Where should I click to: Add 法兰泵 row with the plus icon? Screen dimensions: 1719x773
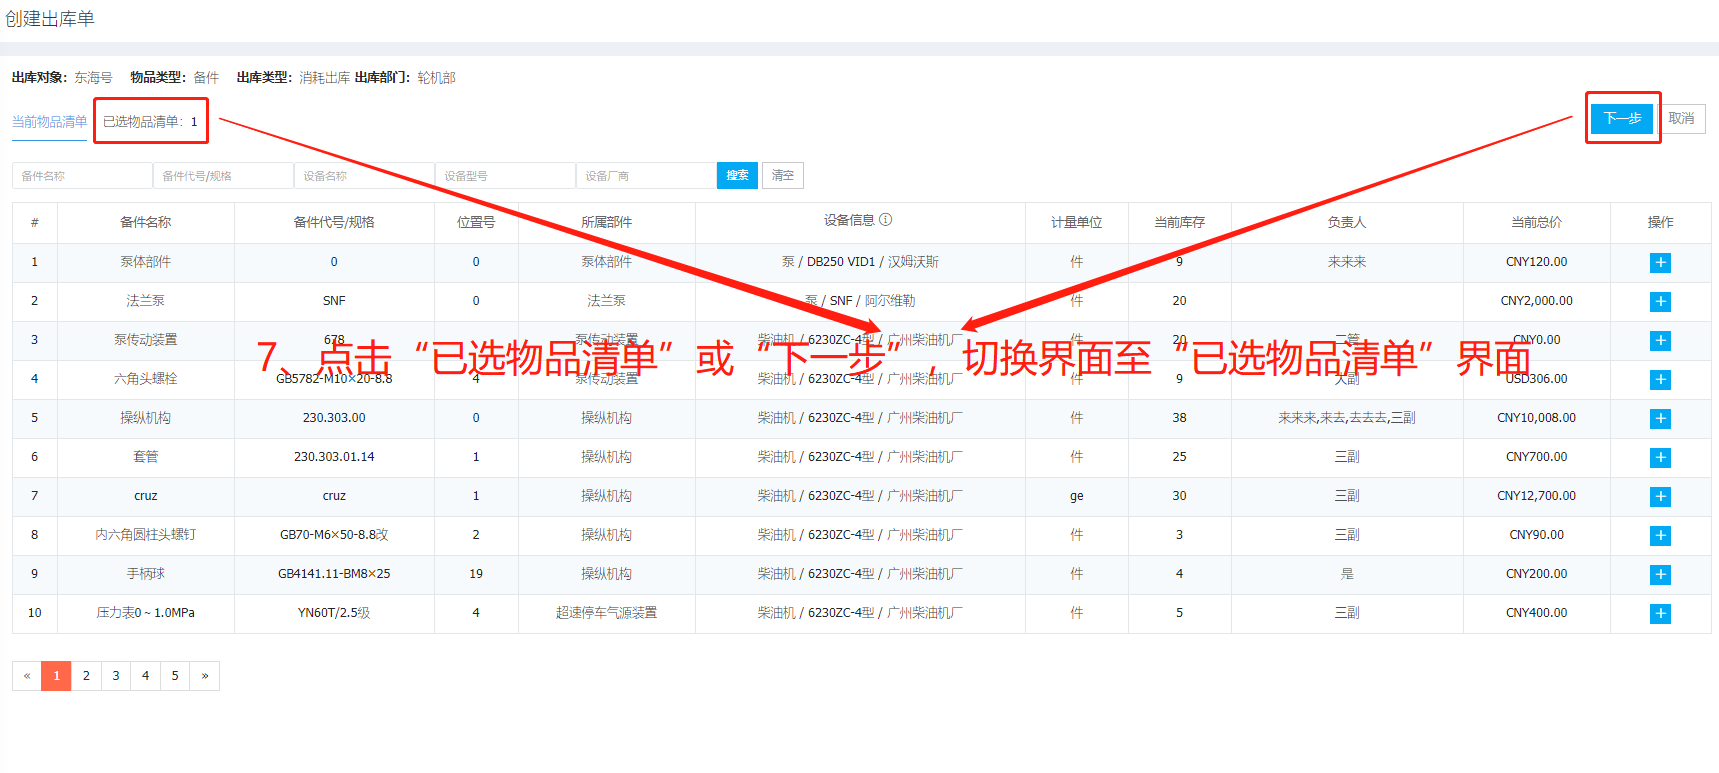click(x=1660, y=302)
